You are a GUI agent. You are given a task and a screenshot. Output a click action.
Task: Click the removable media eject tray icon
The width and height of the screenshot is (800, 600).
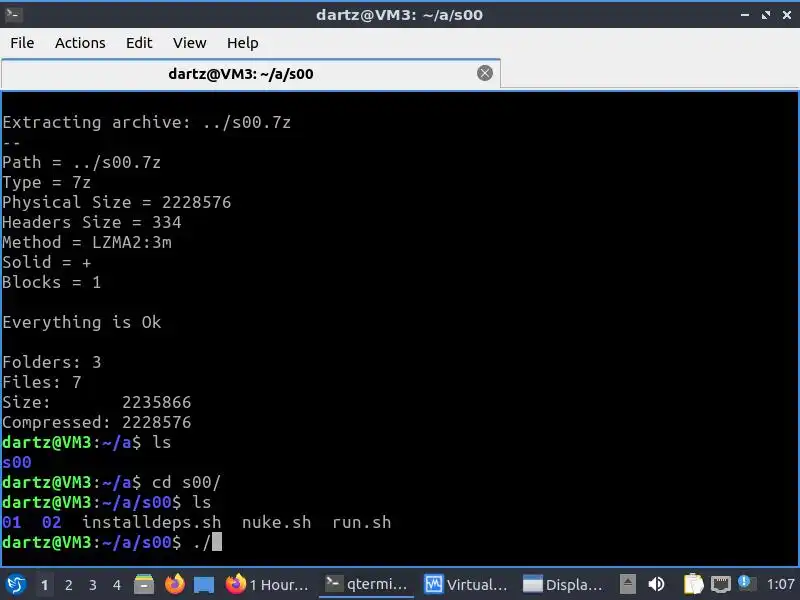click(628, 583)
